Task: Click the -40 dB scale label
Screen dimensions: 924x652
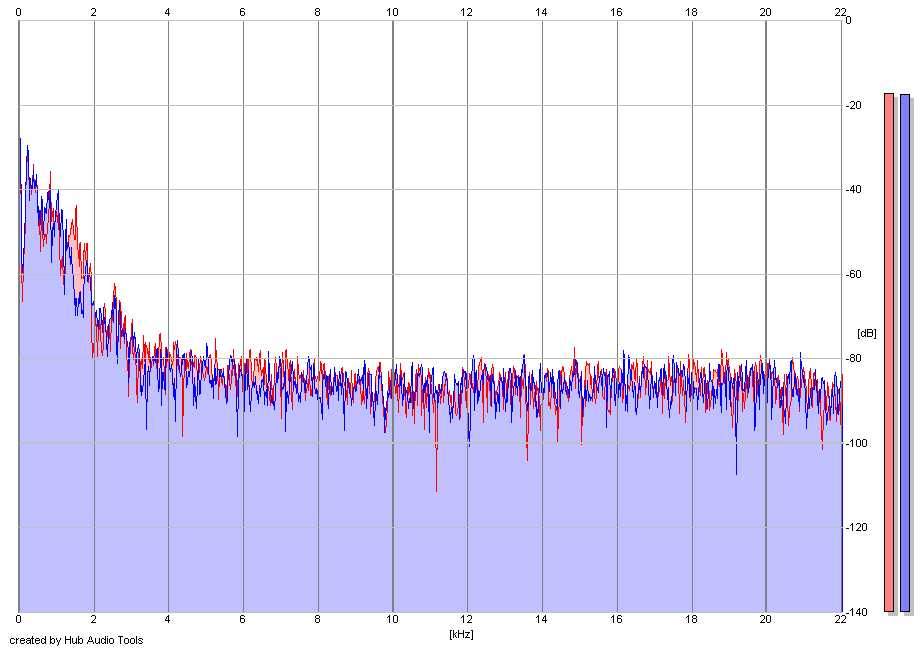Action: tap(853, 189)
